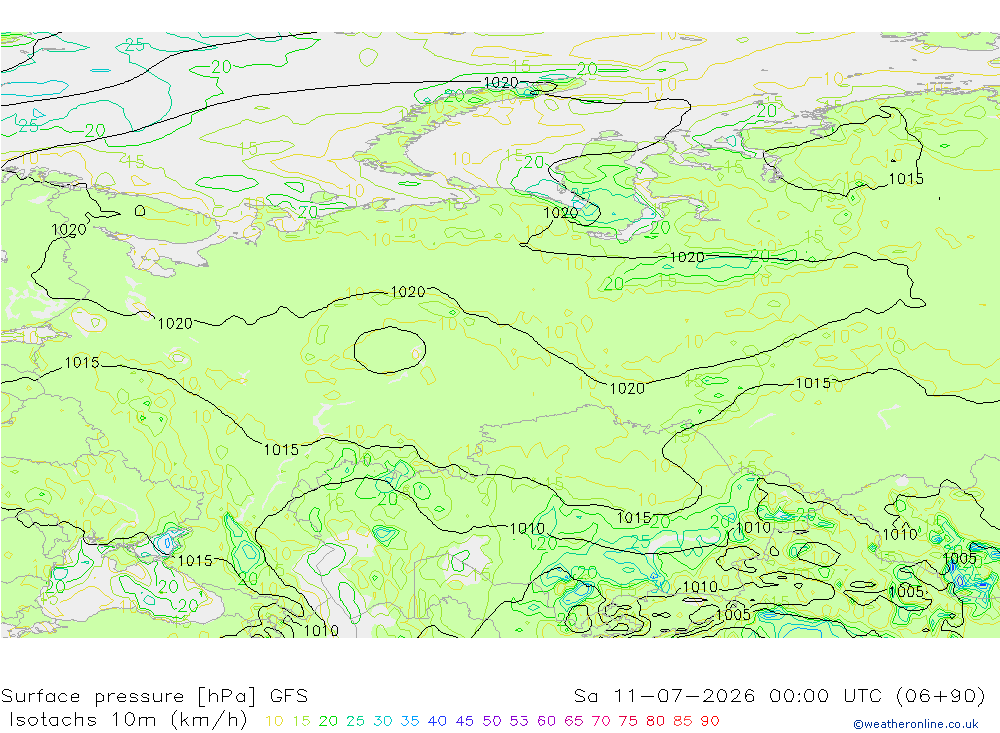Select the '60' legend value

click(546, 722)
